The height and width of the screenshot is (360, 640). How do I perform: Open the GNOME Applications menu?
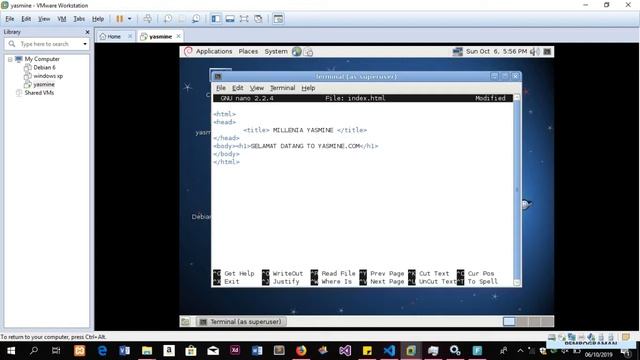click(x=213, y=51)
